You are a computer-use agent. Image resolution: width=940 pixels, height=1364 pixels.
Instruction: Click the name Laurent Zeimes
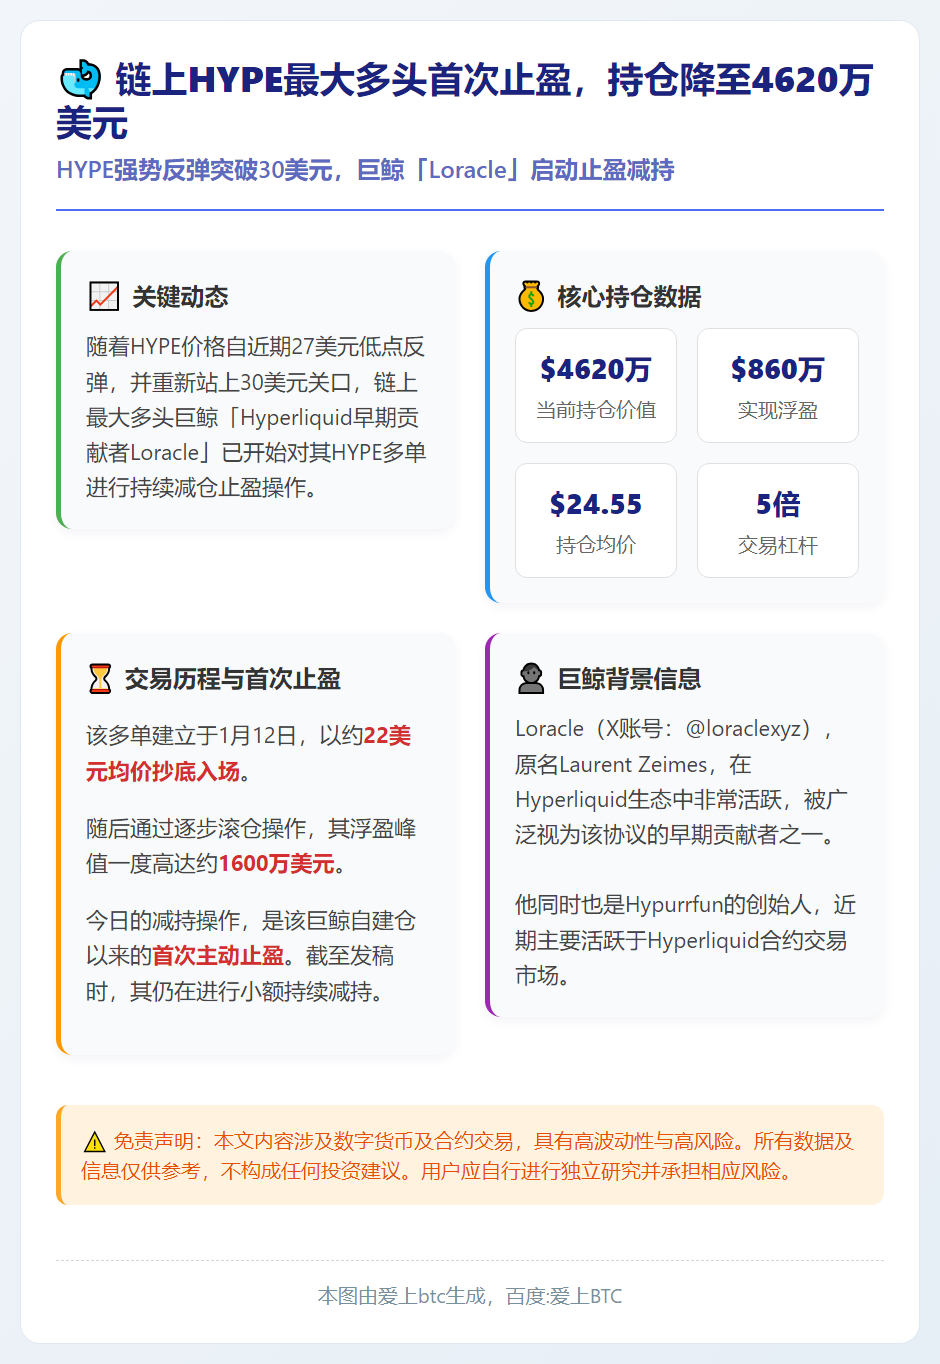point(633,765)
